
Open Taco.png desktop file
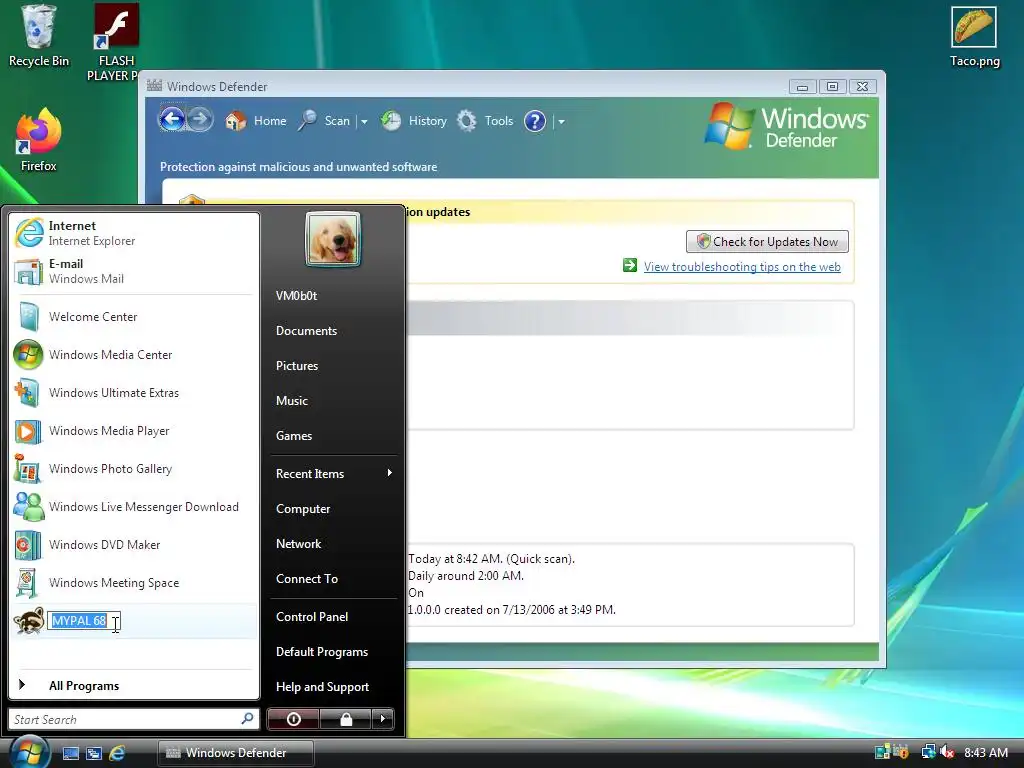coord(974,37)
